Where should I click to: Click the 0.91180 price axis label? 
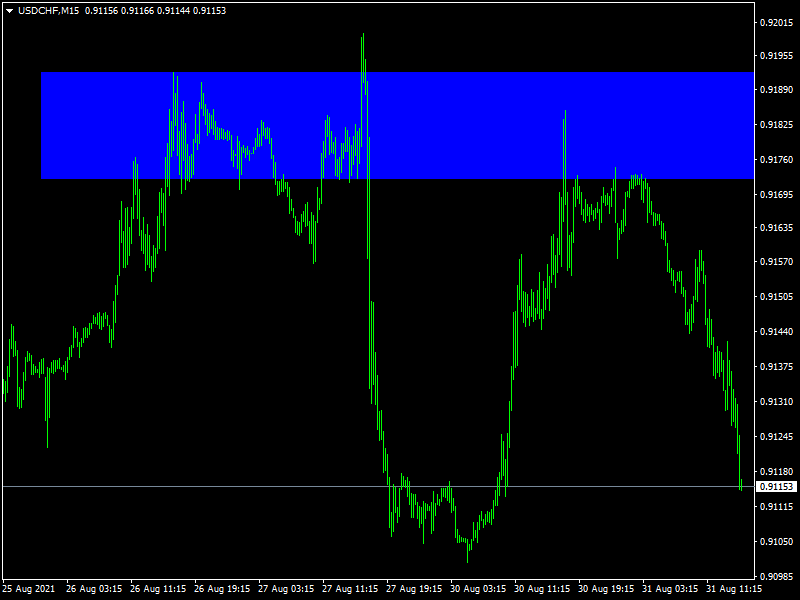[x=777, y=471]
